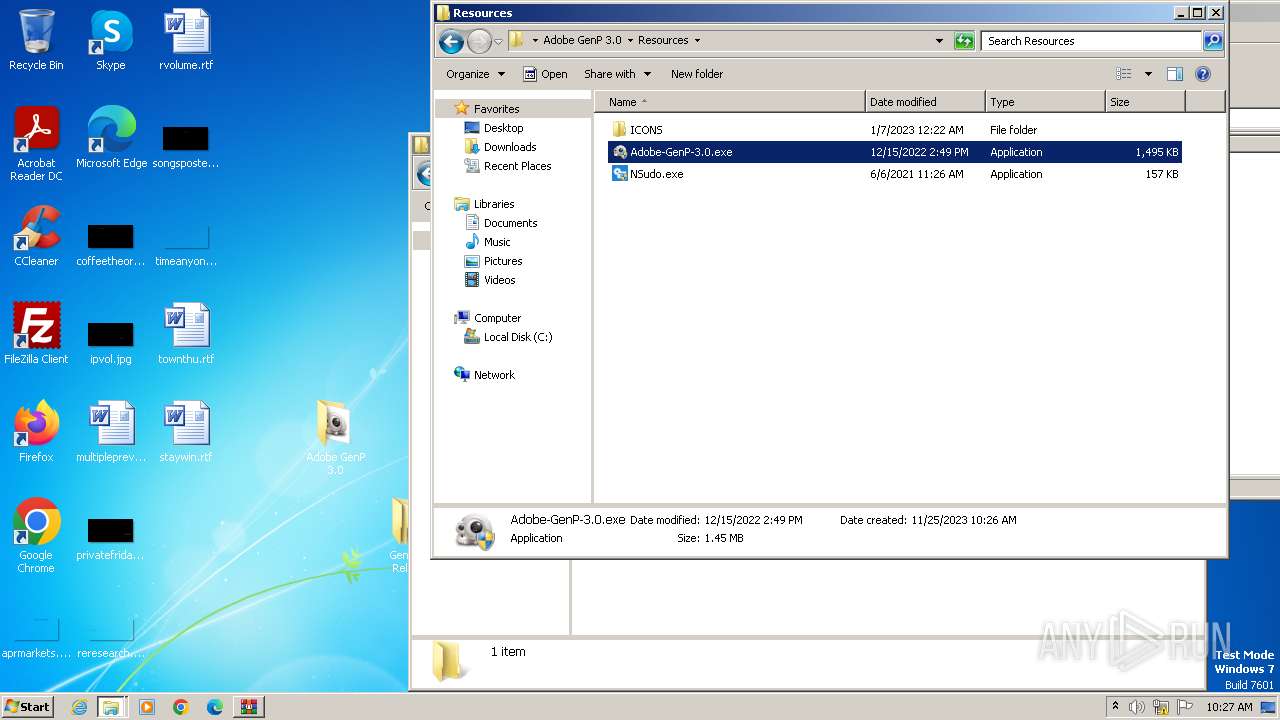This screenshot has height=720, width=1280.
Task: Click the Edge taskbar icon
Action: [215, 707]
